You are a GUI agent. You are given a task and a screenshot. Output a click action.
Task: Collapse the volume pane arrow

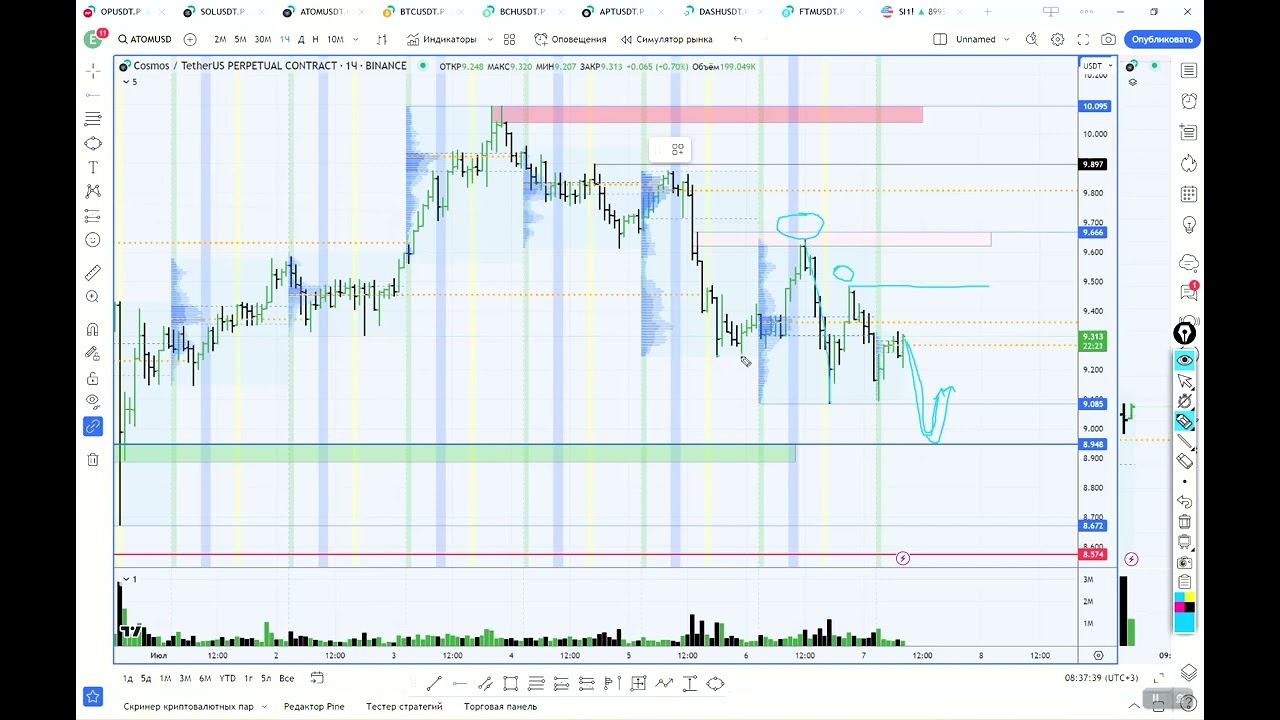coord(125,579)
